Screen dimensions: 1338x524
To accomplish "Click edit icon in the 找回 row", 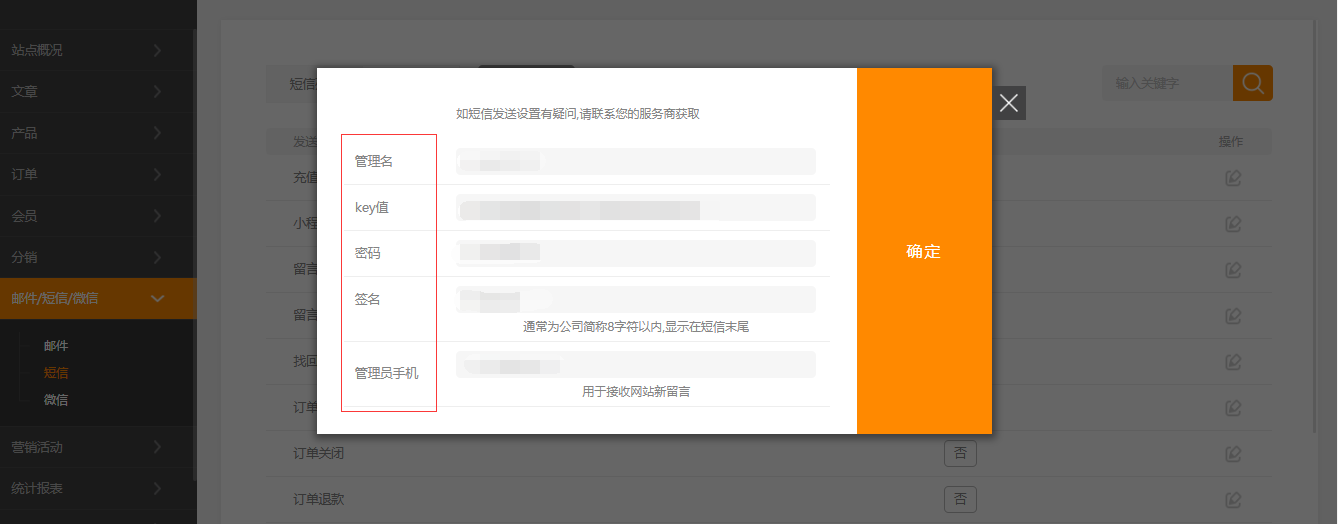I will [x=1233, y=362].
